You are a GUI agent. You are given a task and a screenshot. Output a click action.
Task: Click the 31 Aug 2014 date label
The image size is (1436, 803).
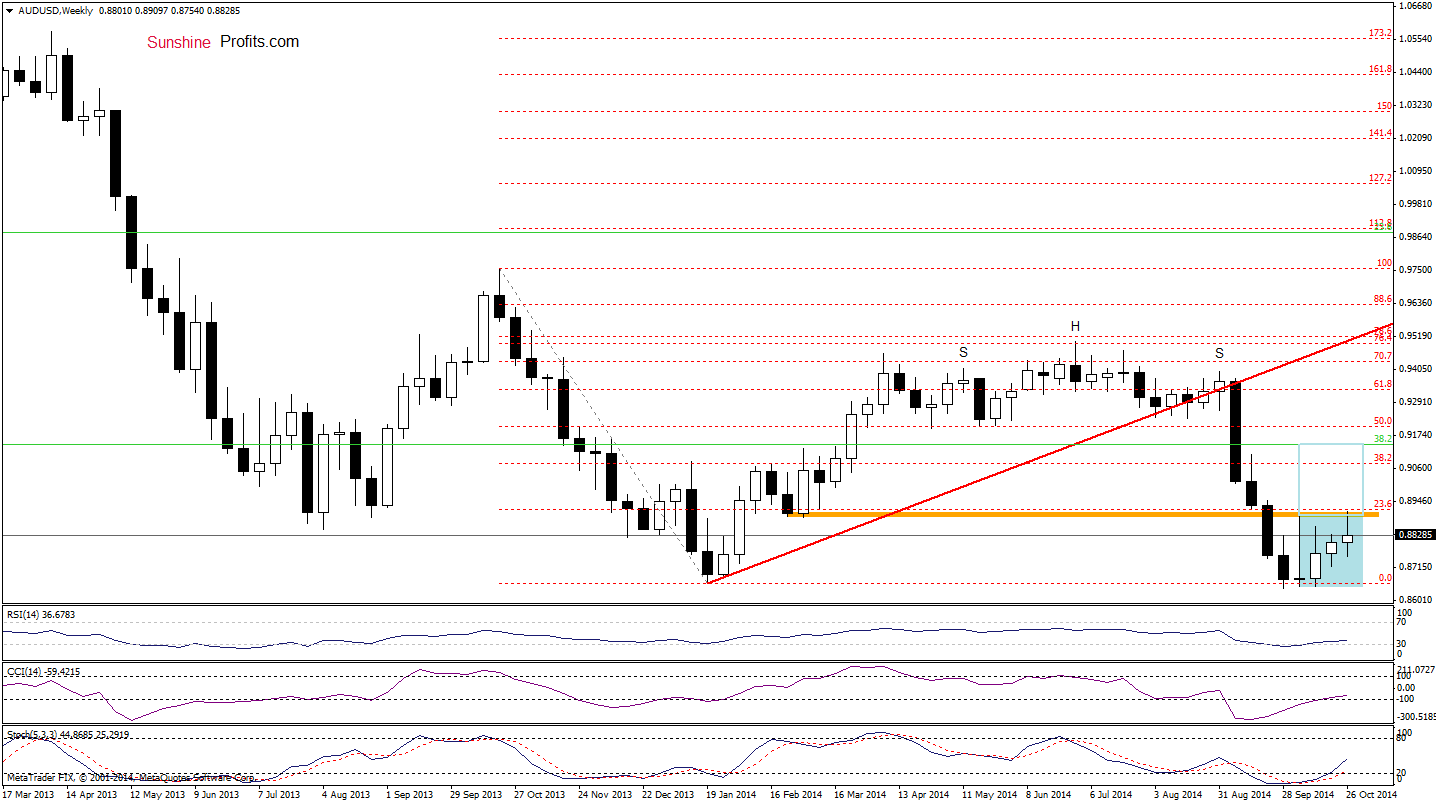pos(1246,794)
